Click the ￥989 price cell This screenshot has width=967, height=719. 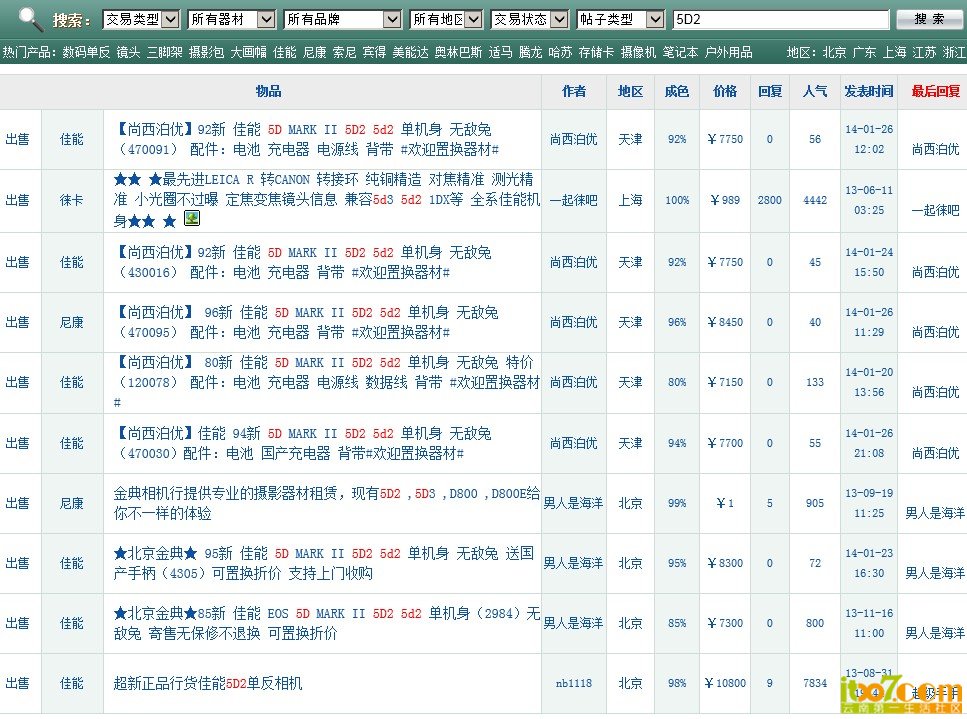pos(725,200)
